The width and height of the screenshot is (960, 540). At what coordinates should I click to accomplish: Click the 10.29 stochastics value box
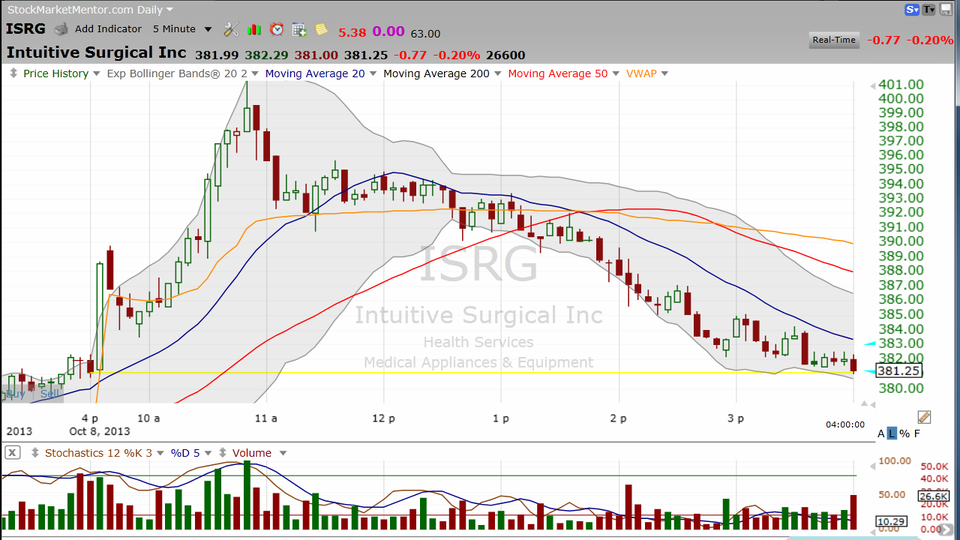(891, 522)
